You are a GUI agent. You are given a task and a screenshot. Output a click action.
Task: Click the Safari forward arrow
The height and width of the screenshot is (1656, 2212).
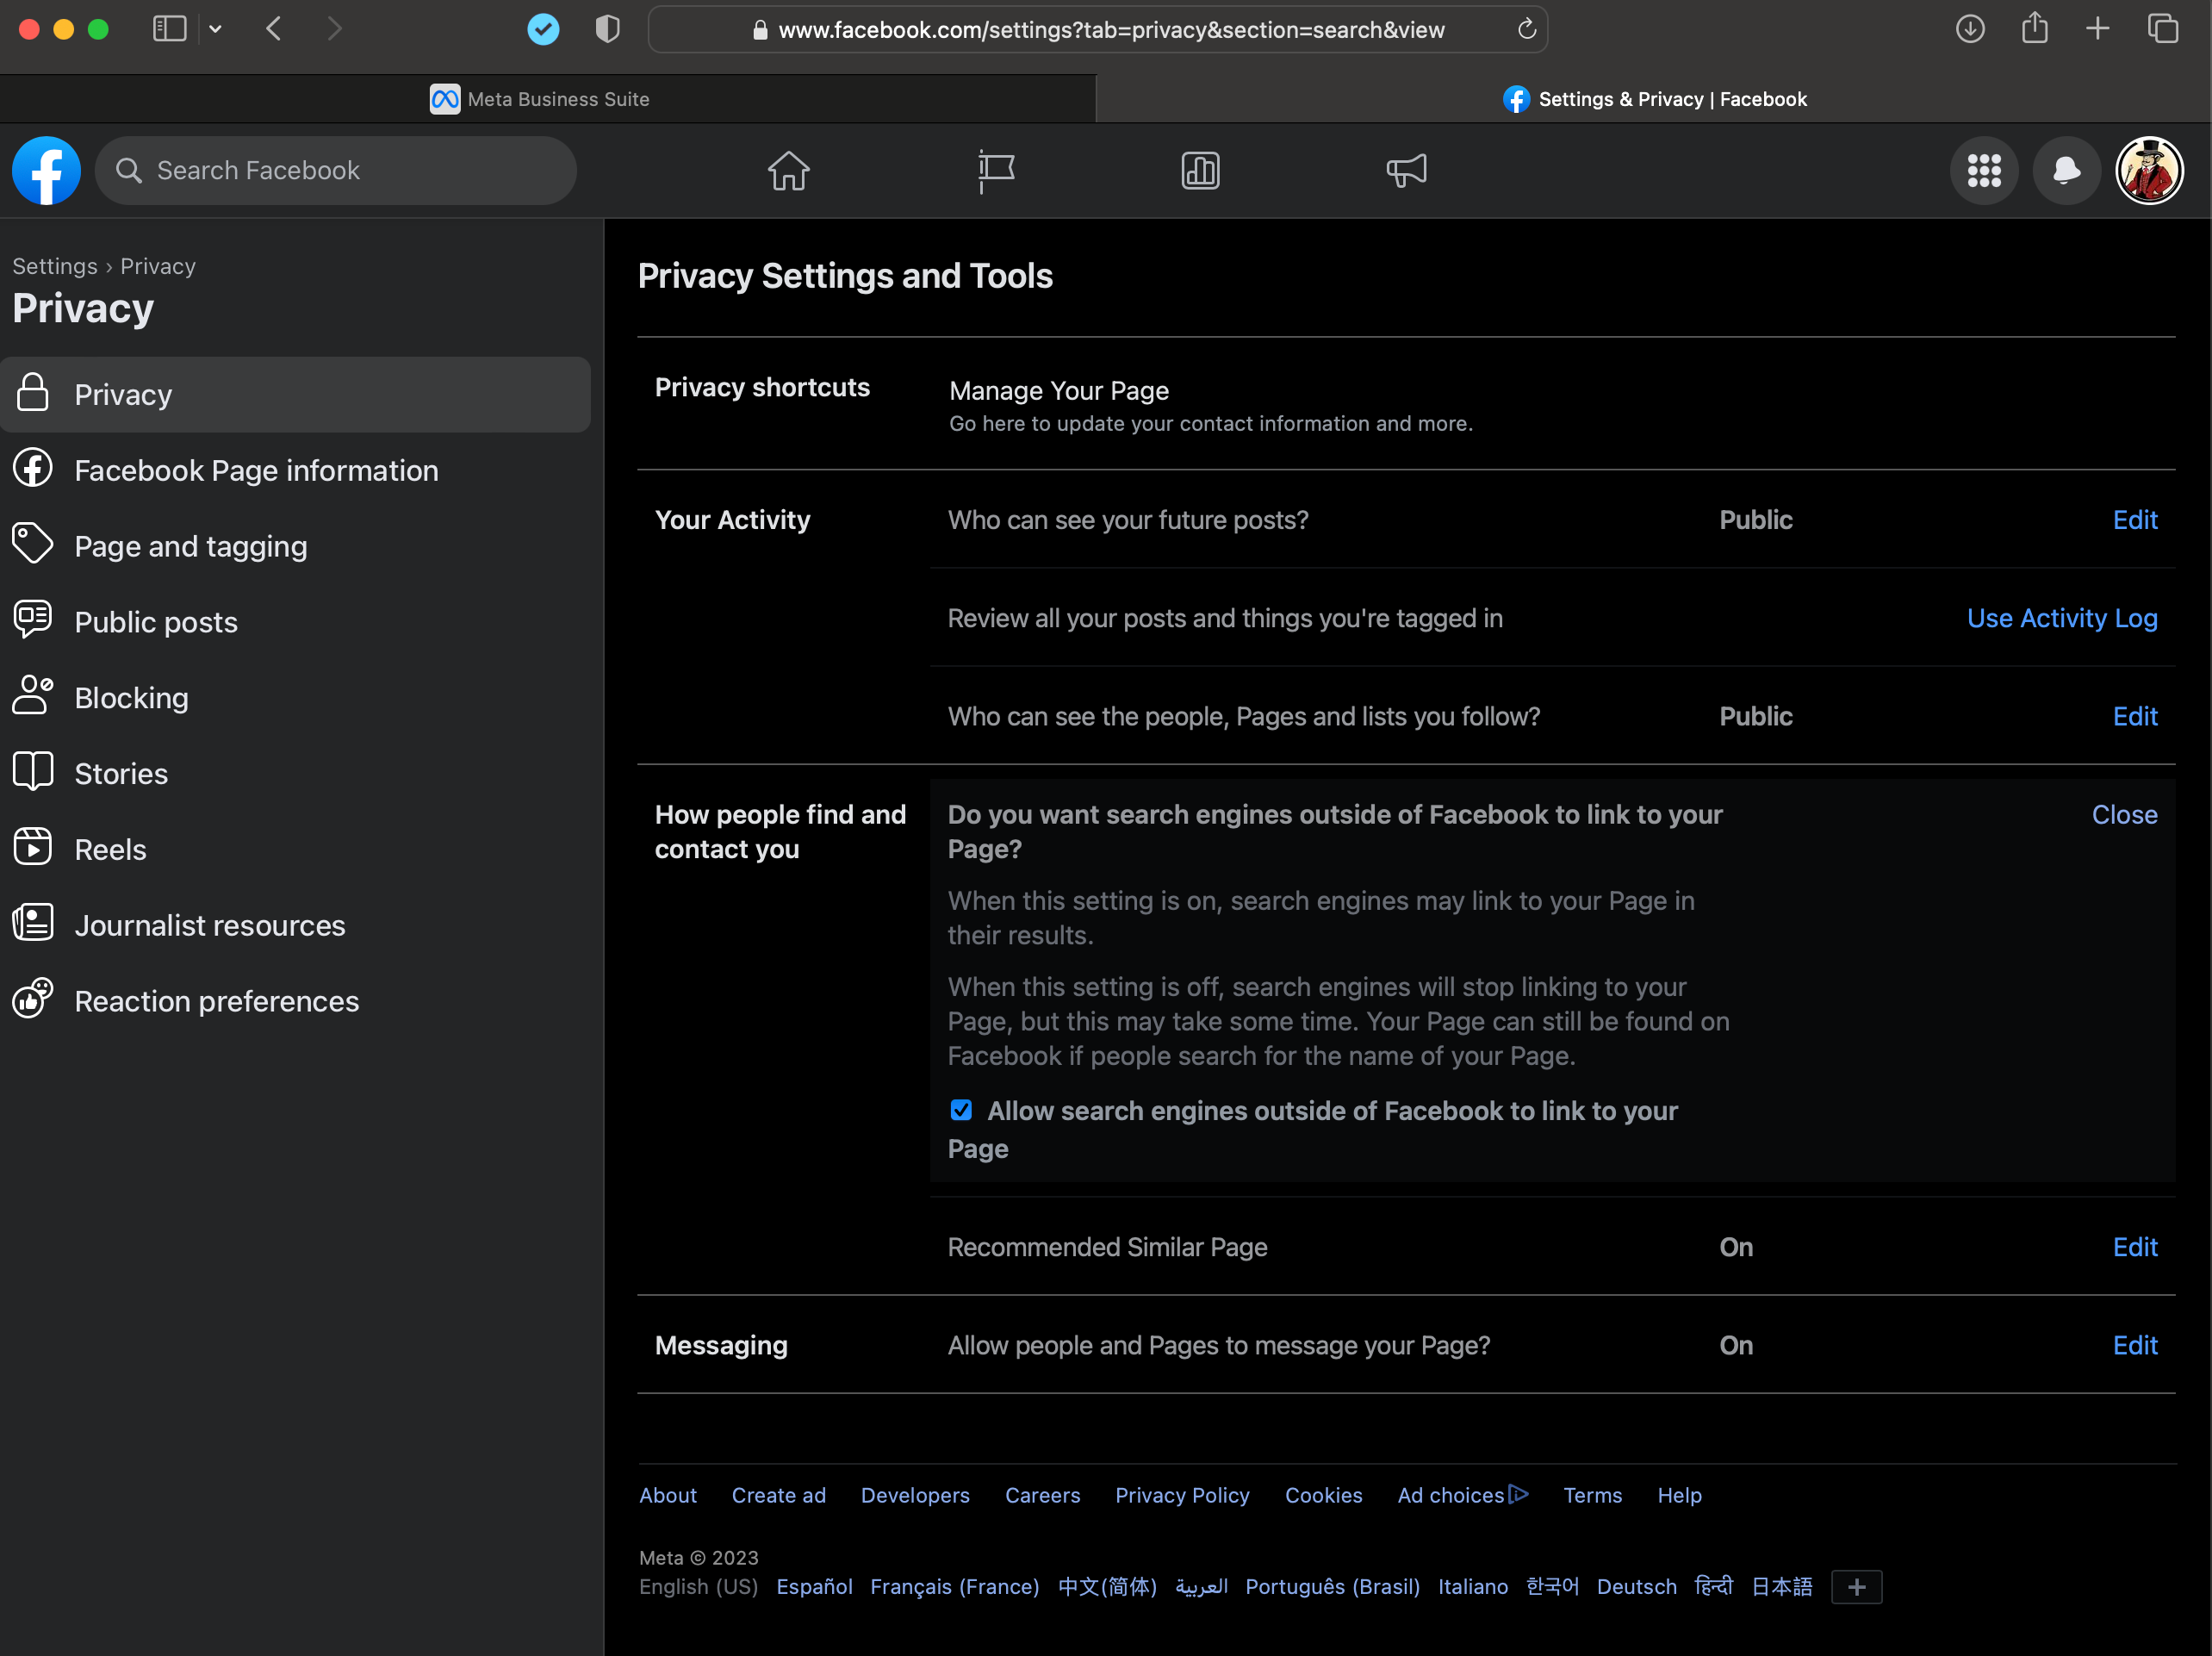coord(334,29)
